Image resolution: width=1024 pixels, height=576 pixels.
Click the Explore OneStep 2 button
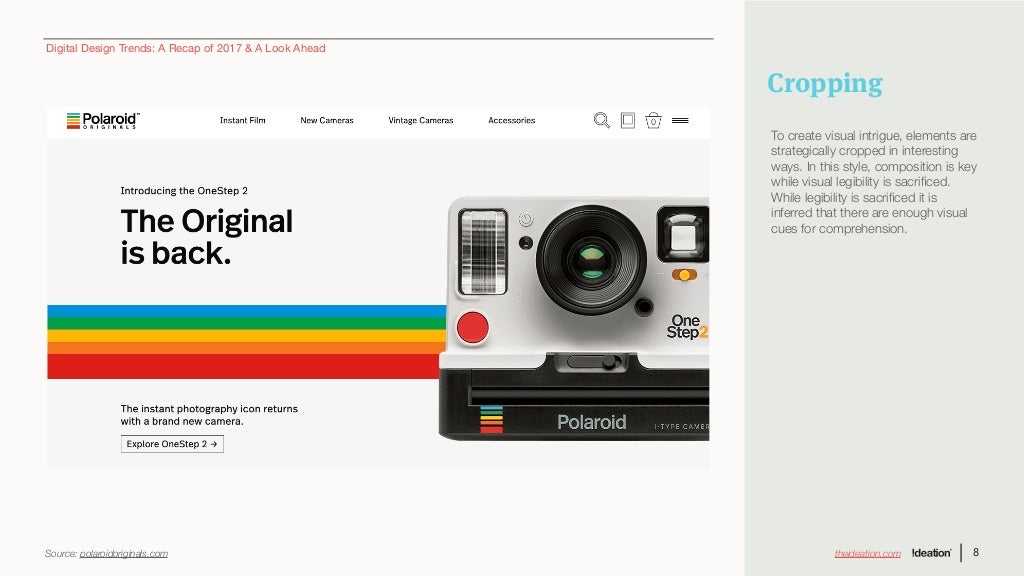[x=172, y=444]
